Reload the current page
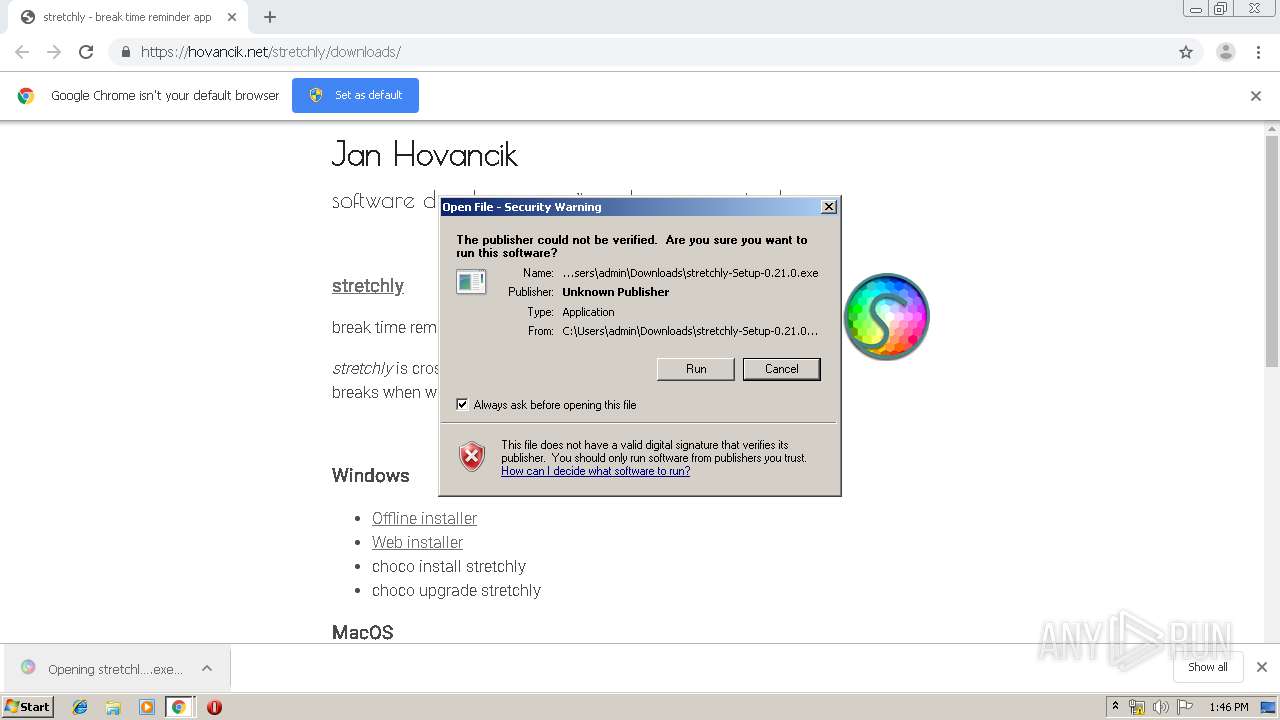This screenshot has width=1280, height=720. click(x=86, y=52)
